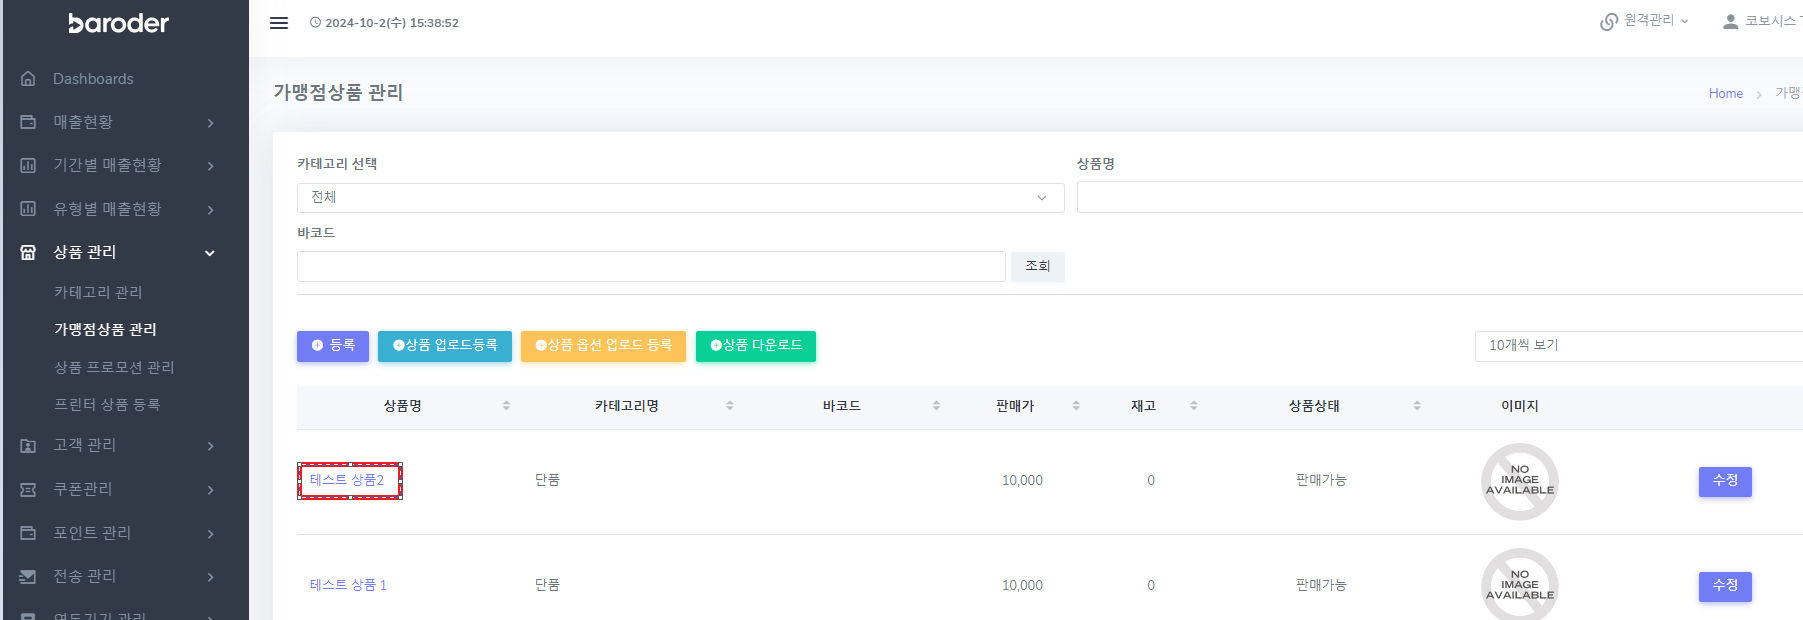
Task: Click the 매출현황 sidebar icon
Action: point(28,122)
